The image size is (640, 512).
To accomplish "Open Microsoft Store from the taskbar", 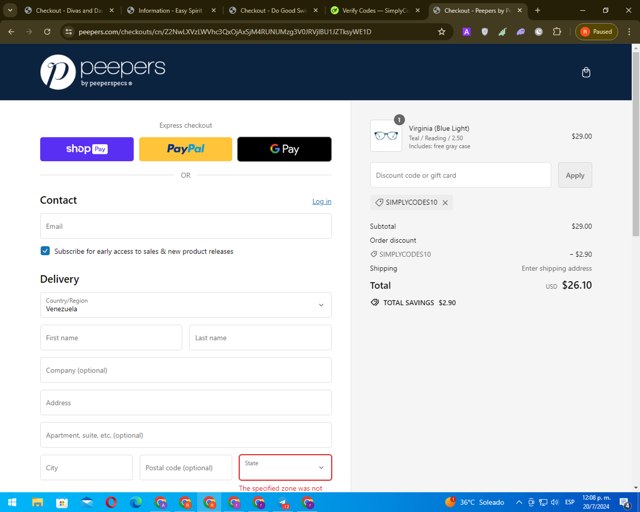I will [x=62, y=502].
